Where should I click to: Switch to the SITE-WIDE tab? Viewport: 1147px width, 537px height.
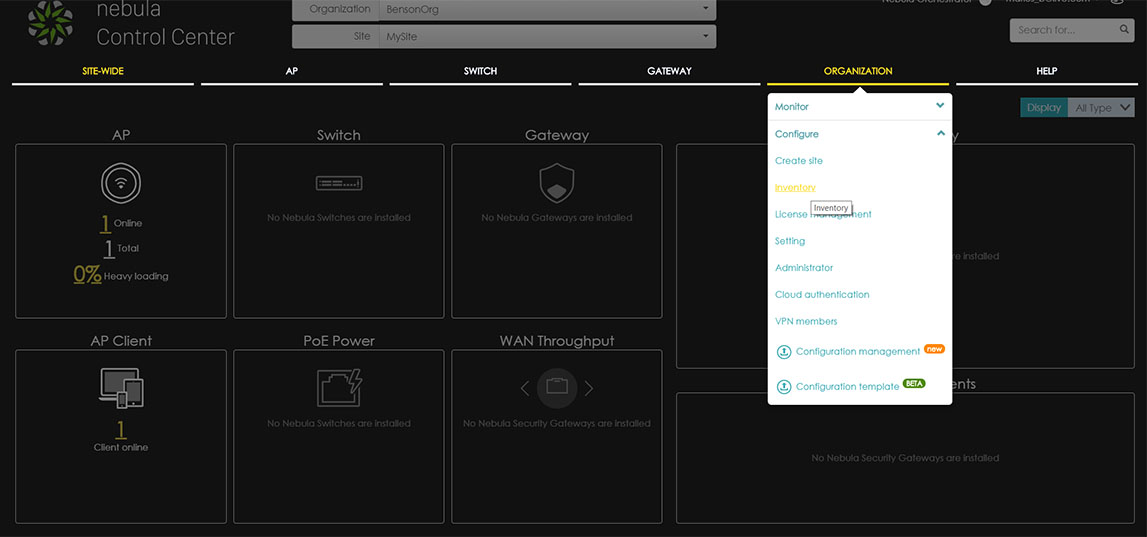pos(102,72)
